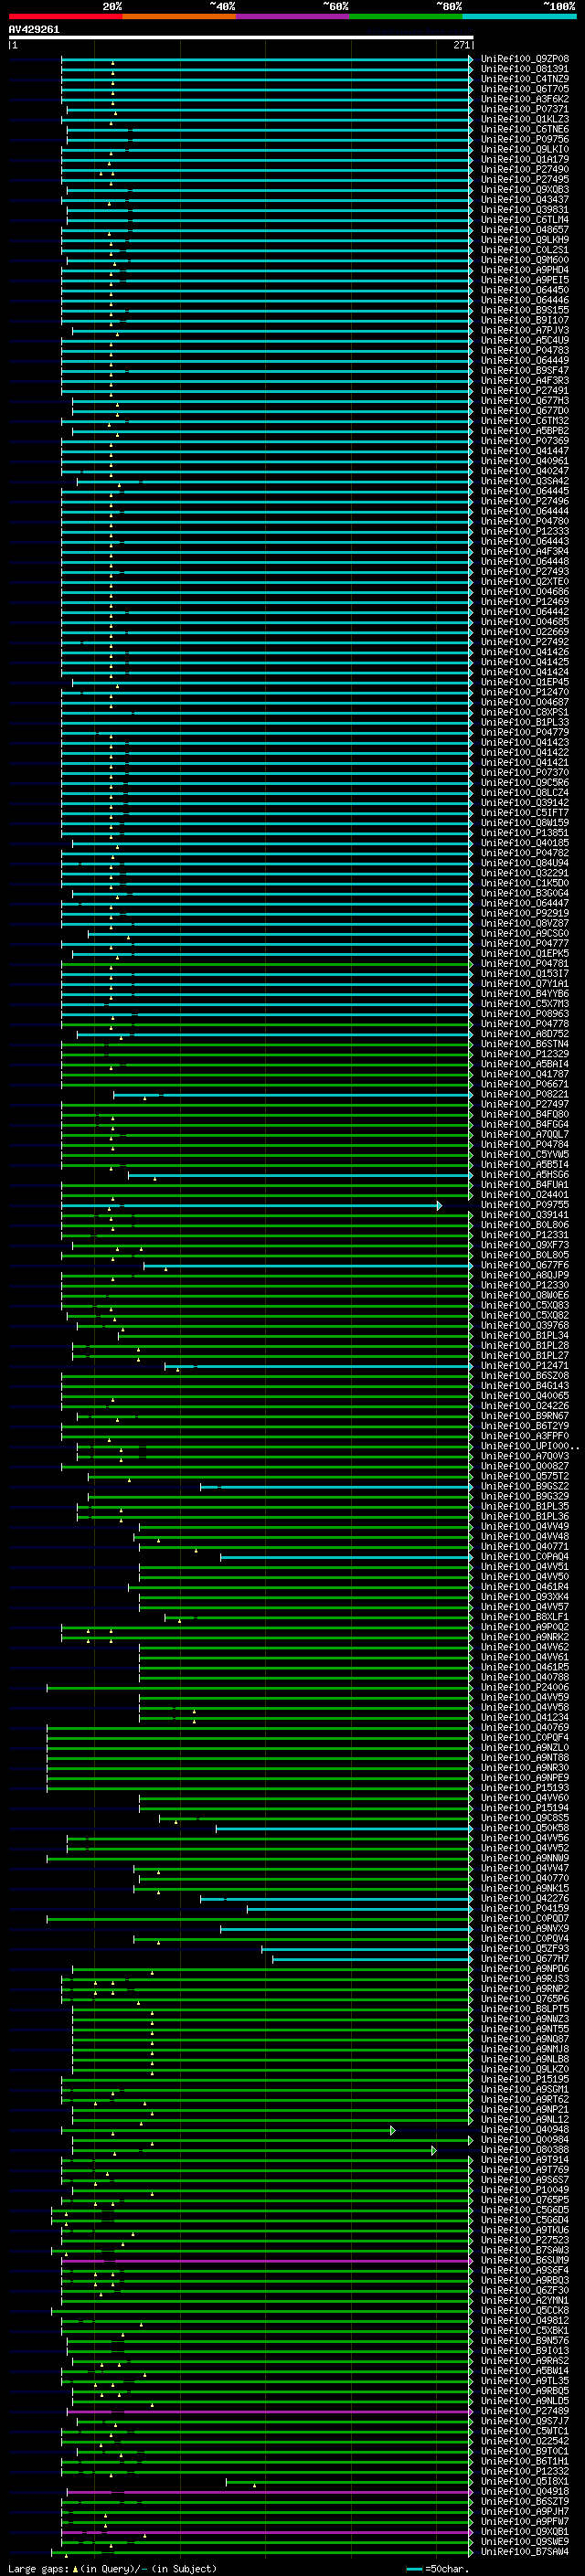
Task: Select the UniRef100_Q00827 entry
Action: [x=525, y=1466]
